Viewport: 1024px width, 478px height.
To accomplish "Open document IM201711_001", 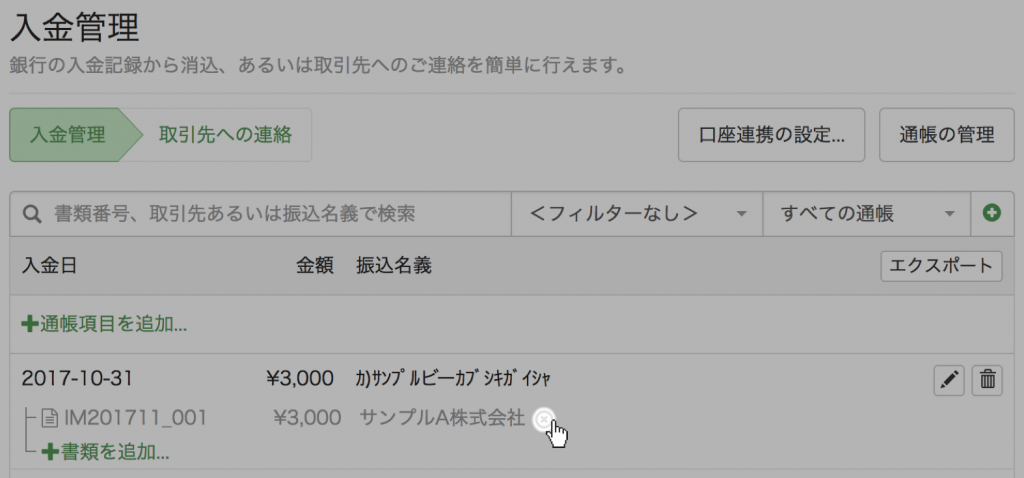I will [x=135, y=418].
